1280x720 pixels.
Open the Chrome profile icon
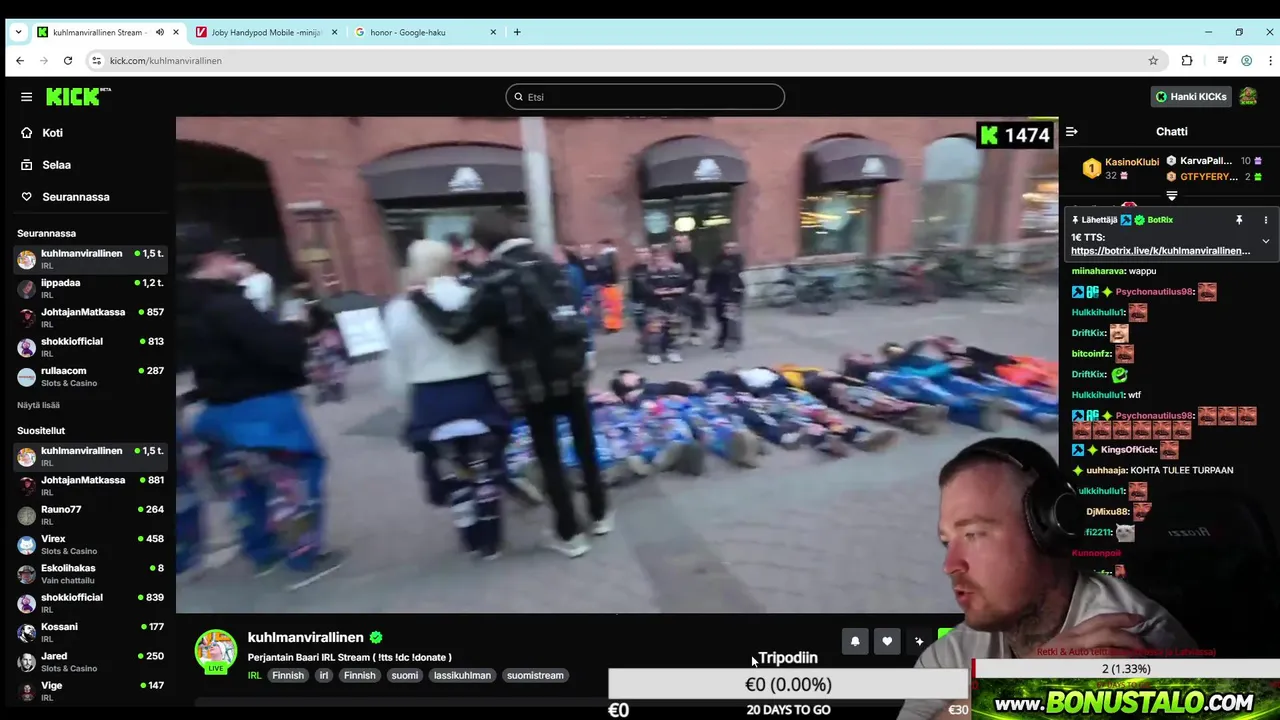tap(1246, 61)
